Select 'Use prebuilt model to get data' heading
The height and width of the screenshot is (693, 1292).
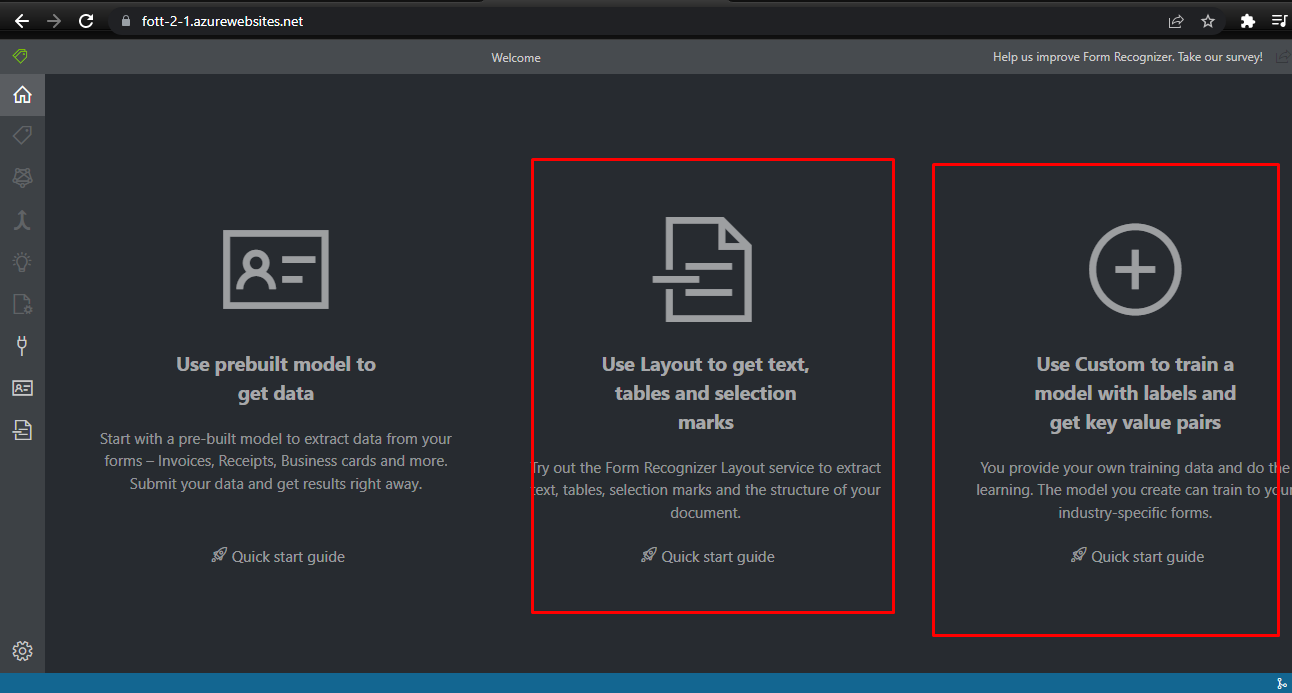pyautogui.click(x=276, y=378)
